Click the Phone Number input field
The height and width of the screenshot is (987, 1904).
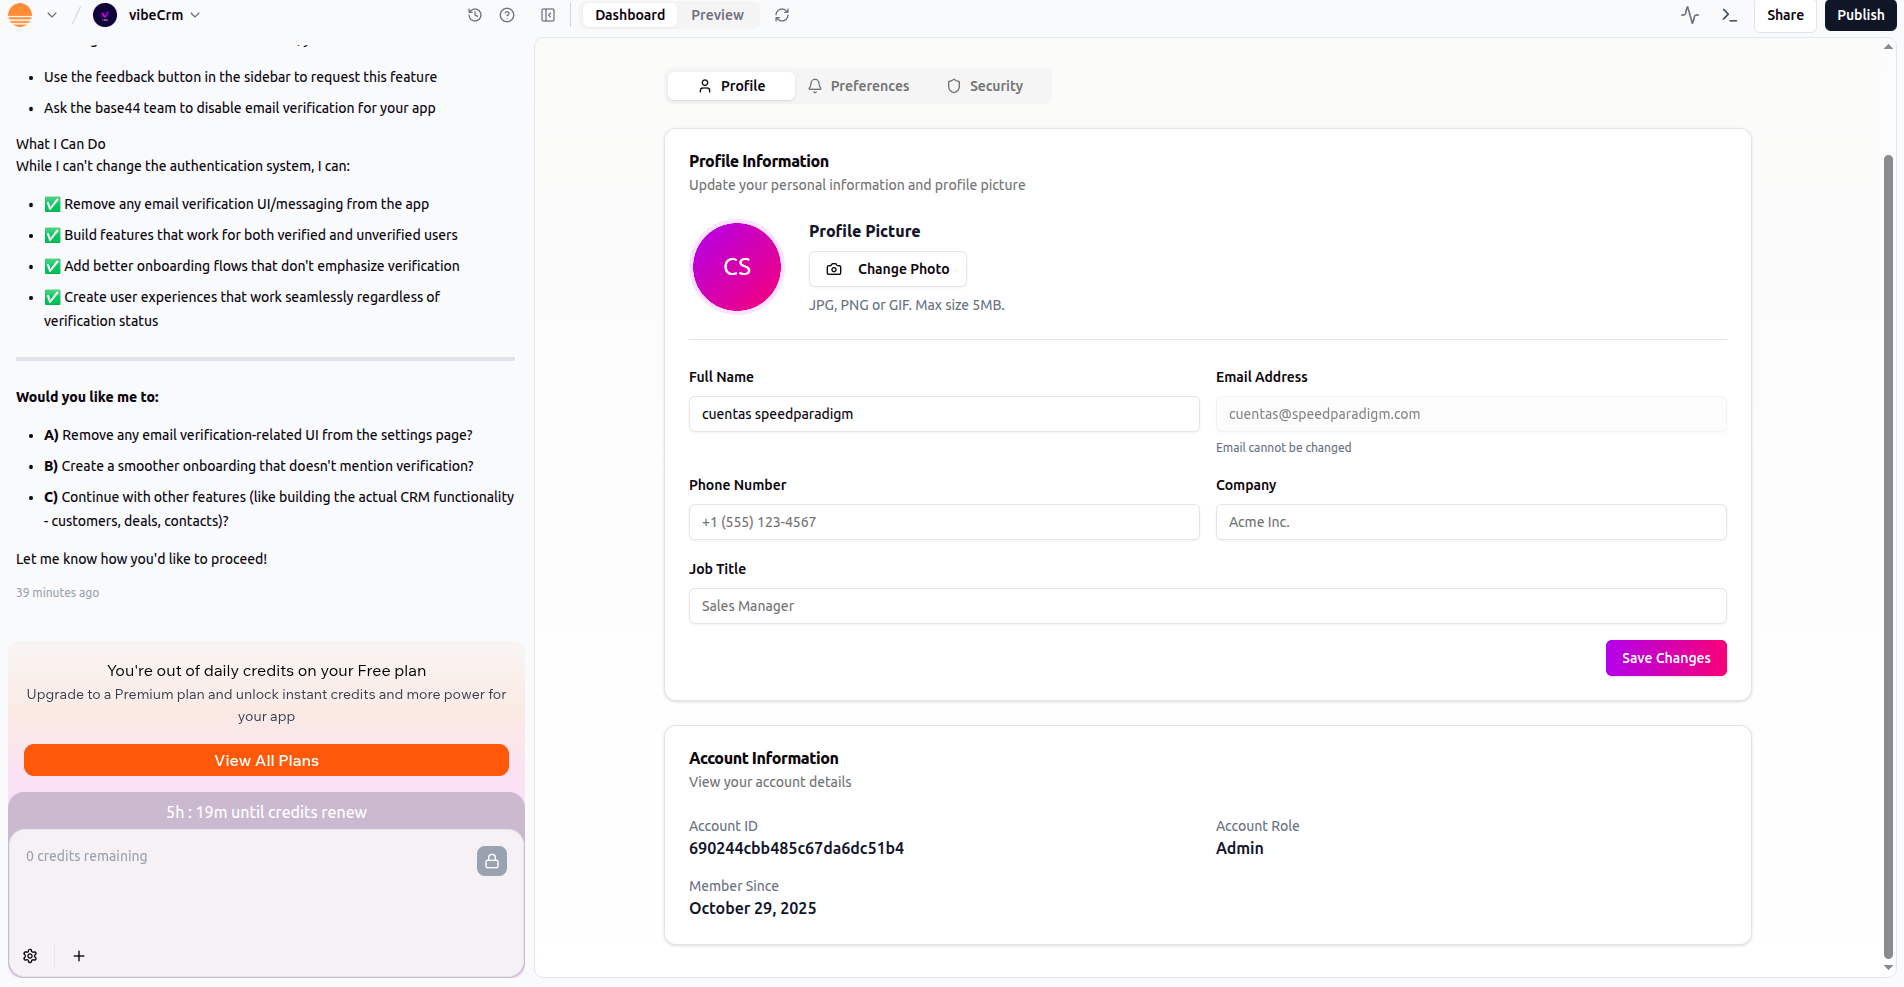(943, 522)
